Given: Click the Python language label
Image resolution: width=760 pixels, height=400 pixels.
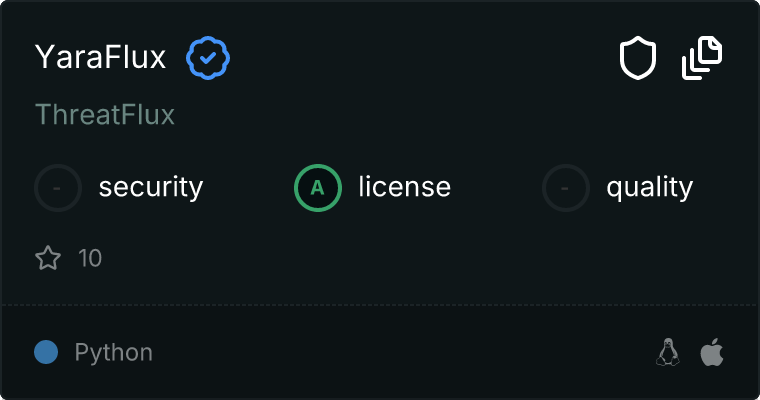Looking at the screenshot, I should 114,352.
